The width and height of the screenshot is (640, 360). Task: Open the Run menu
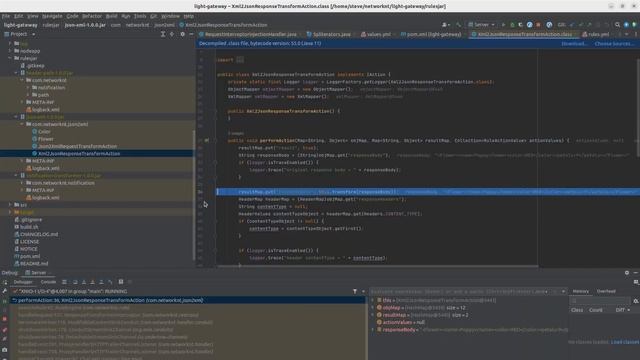[126, 16]
